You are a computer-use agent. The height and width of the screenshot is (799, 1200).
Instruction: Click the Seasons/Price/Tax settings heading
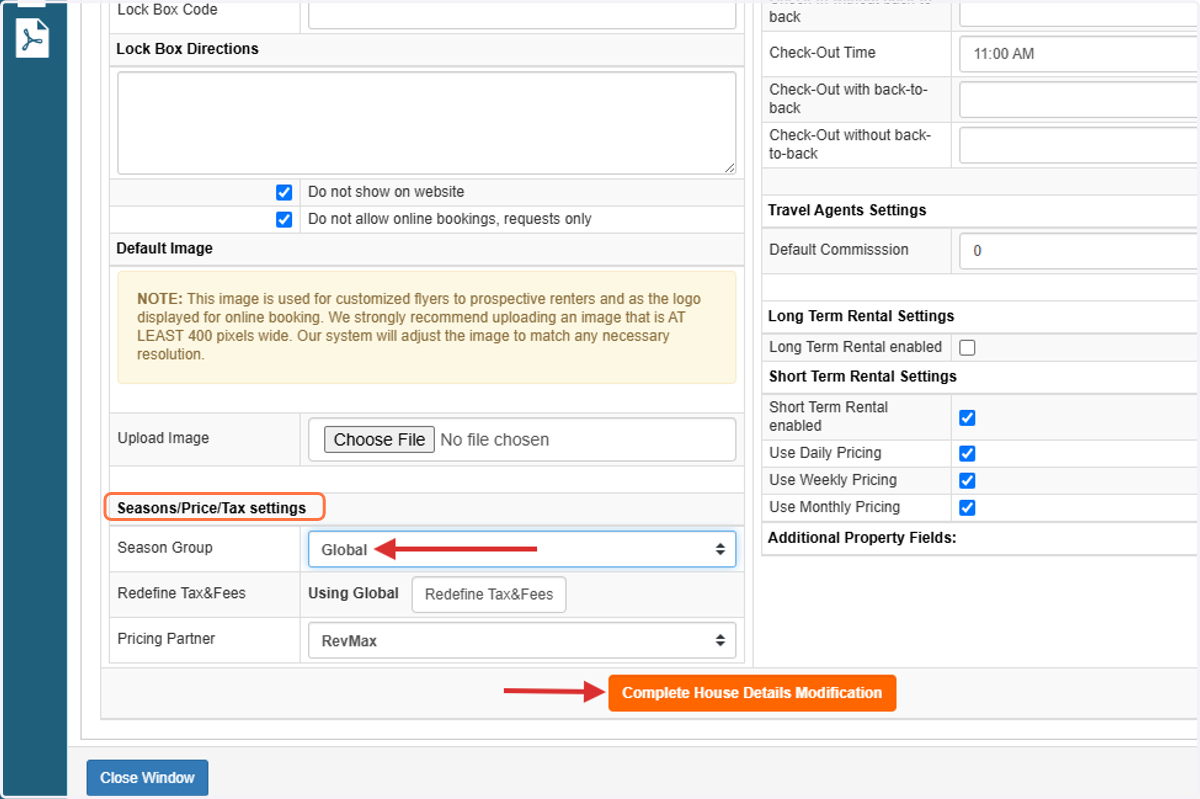pos(212,508)
